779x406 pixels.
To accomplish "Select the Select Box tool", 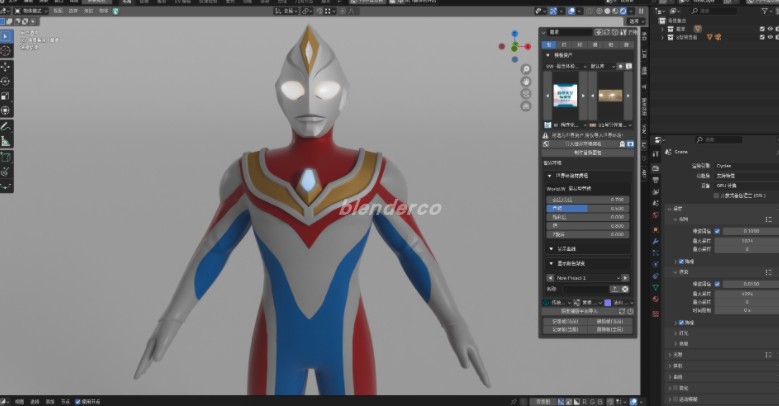I will (x=5, y=36).
